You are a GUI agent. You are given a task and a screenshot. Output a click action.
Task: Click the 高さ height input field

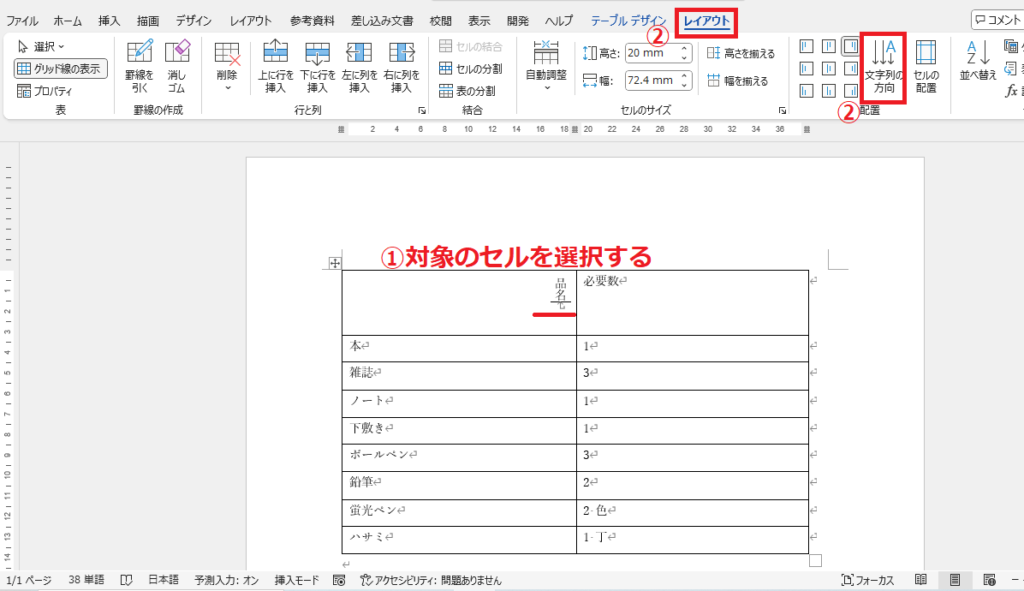[651, 53]
